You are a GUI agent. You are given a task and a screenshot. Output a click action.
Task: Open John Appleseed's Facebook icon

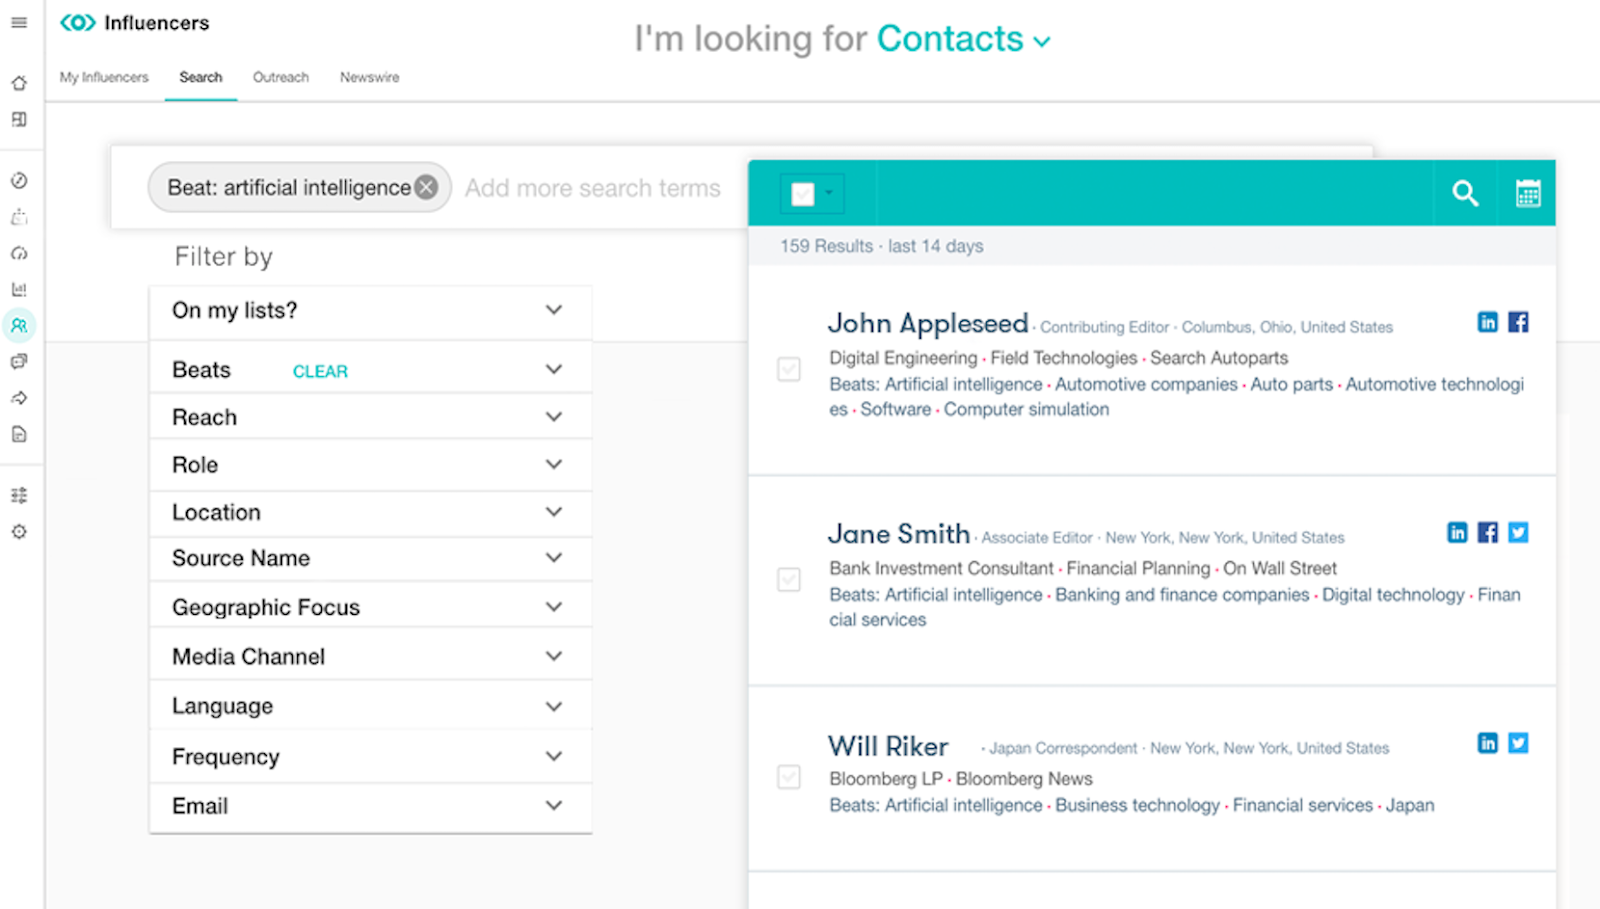(x=1518, y=322)
